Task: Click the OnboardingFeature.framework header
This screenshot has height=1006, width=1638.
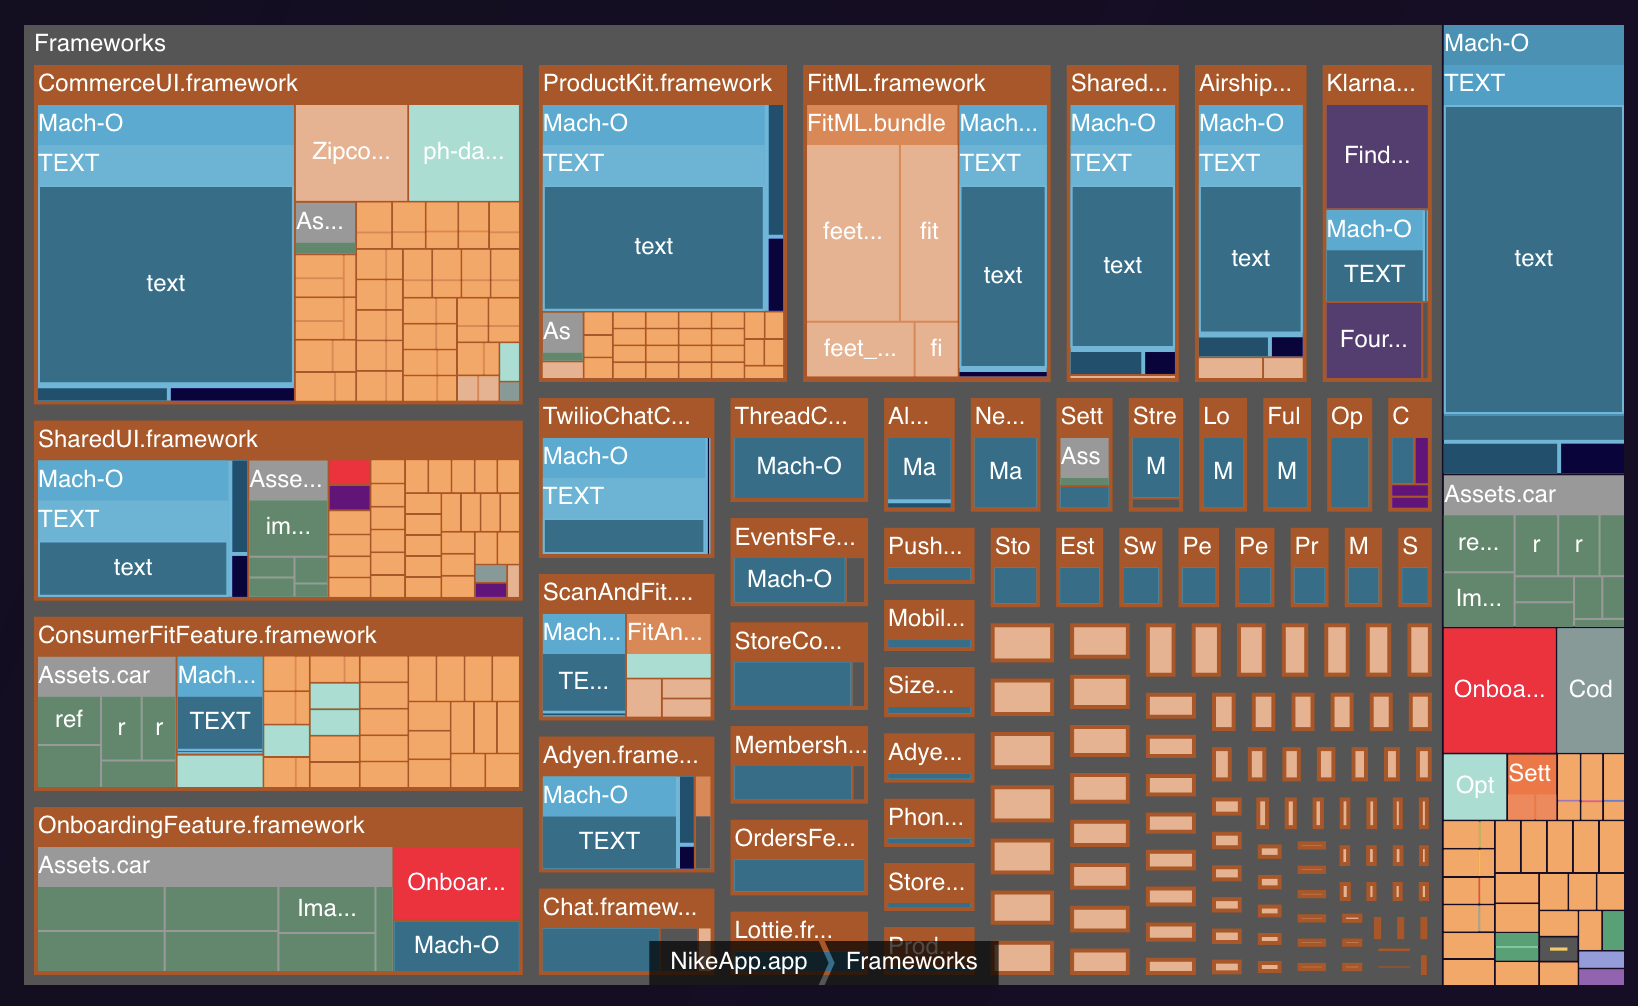Action: pos(278,825)
